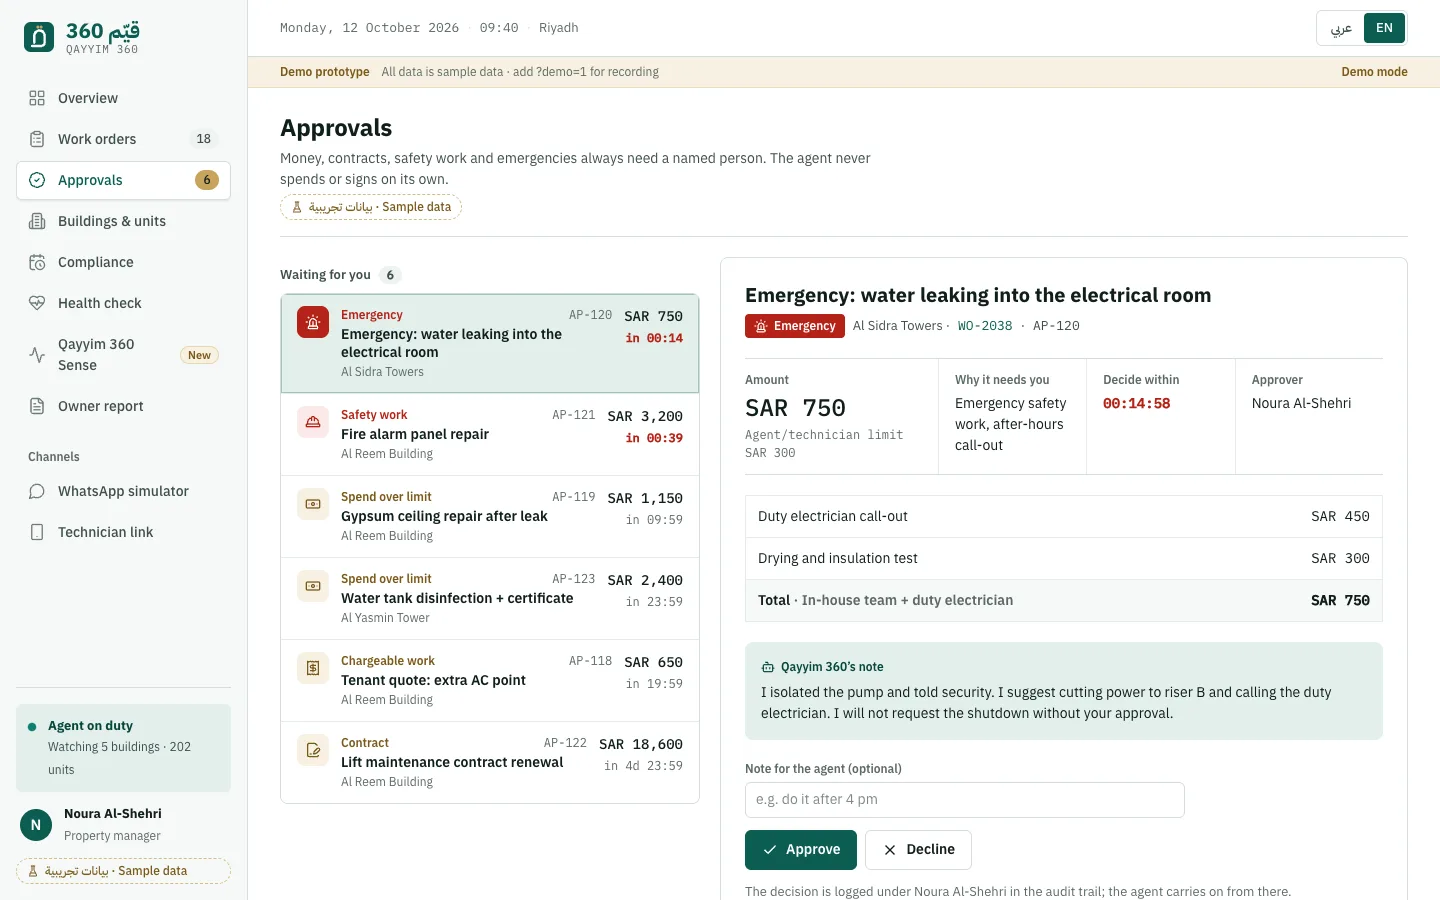The image size is (1440, 900).
Task: Open the Overview page
Action: tap(124, 98)
